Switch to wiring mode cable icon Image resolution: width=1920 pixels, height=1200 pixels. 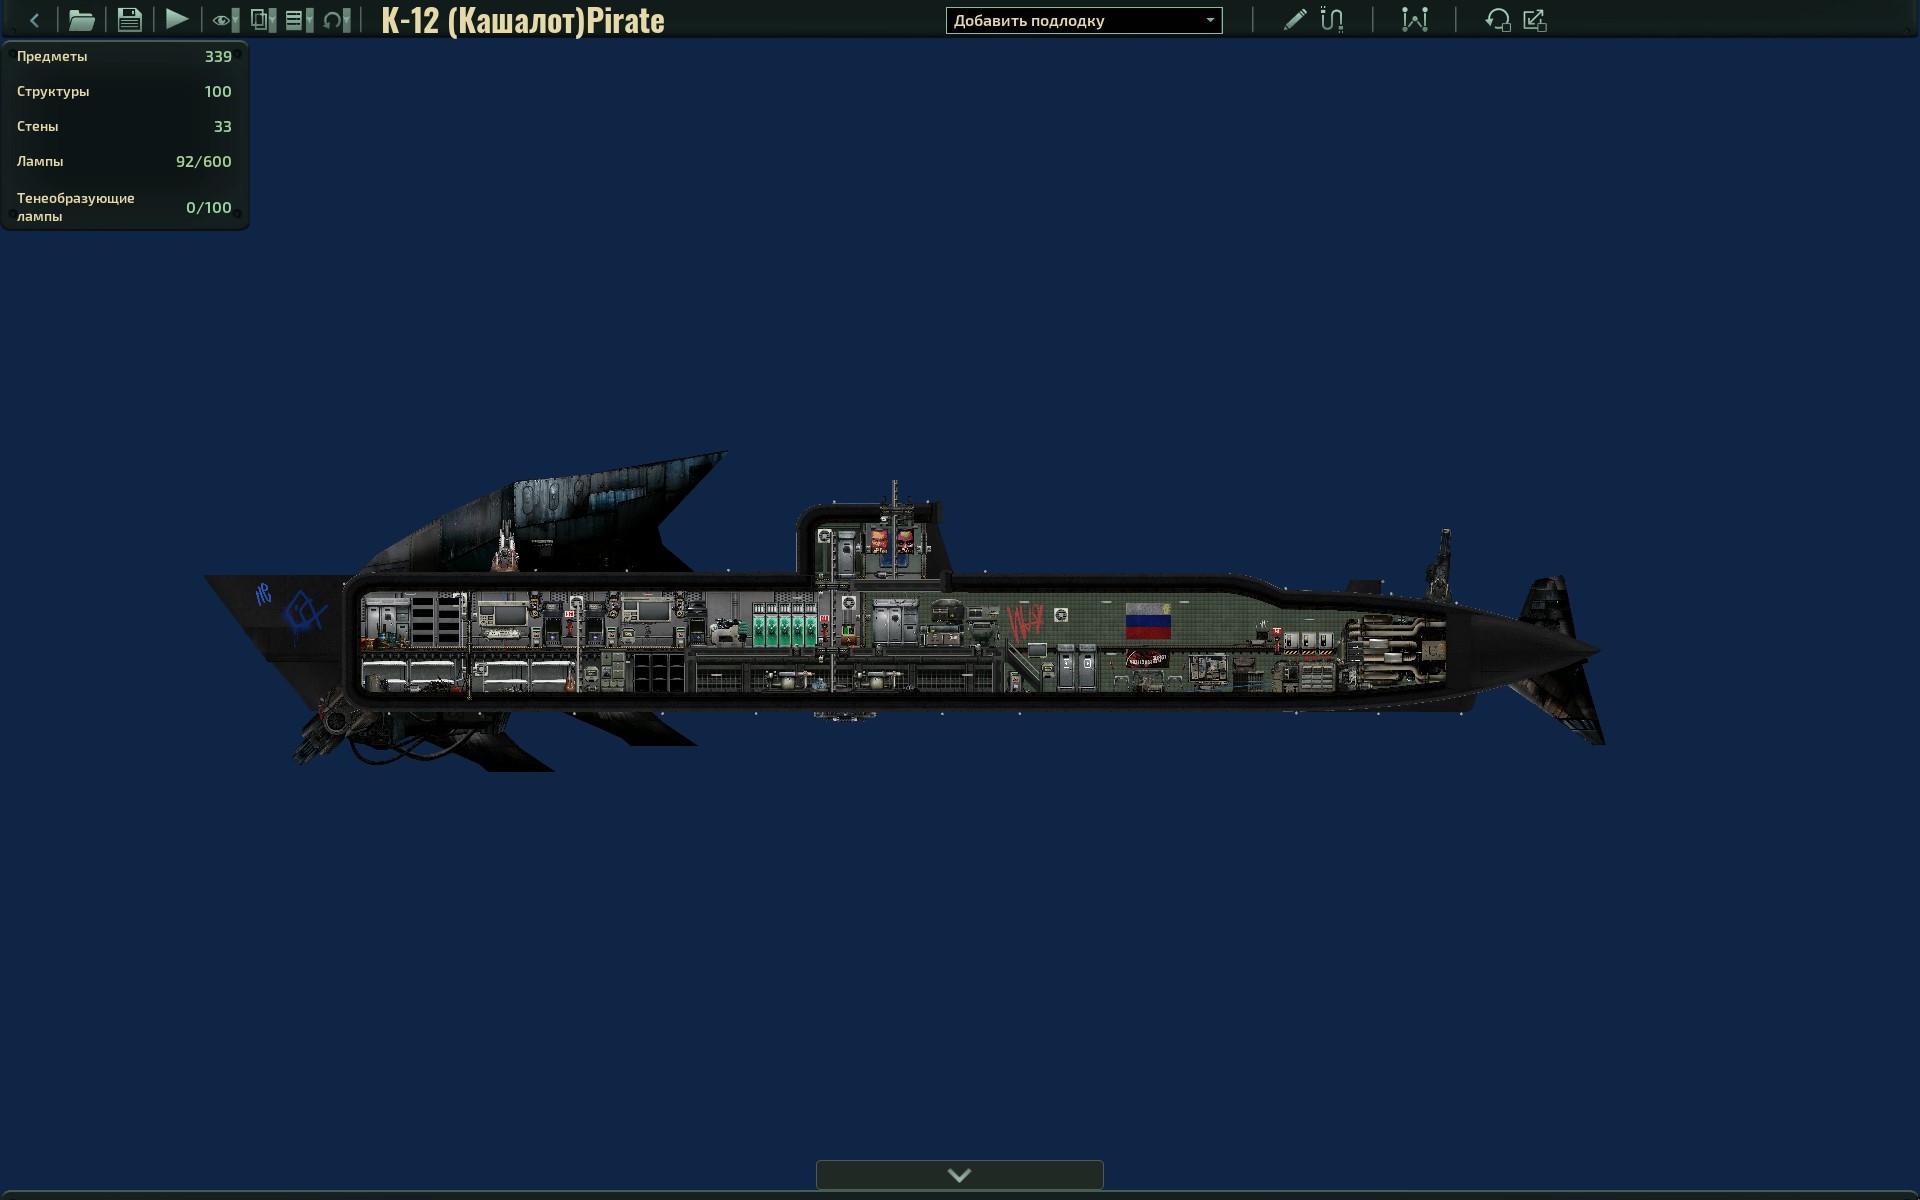(1332, 20)
